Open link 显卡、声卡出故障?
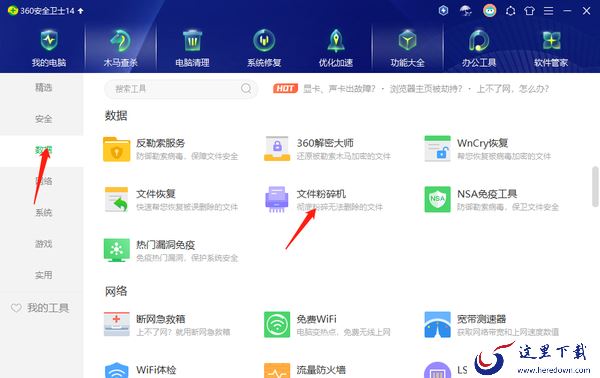Image resolution: width=600 pixels, height=378 pixels. coord(339,89)
